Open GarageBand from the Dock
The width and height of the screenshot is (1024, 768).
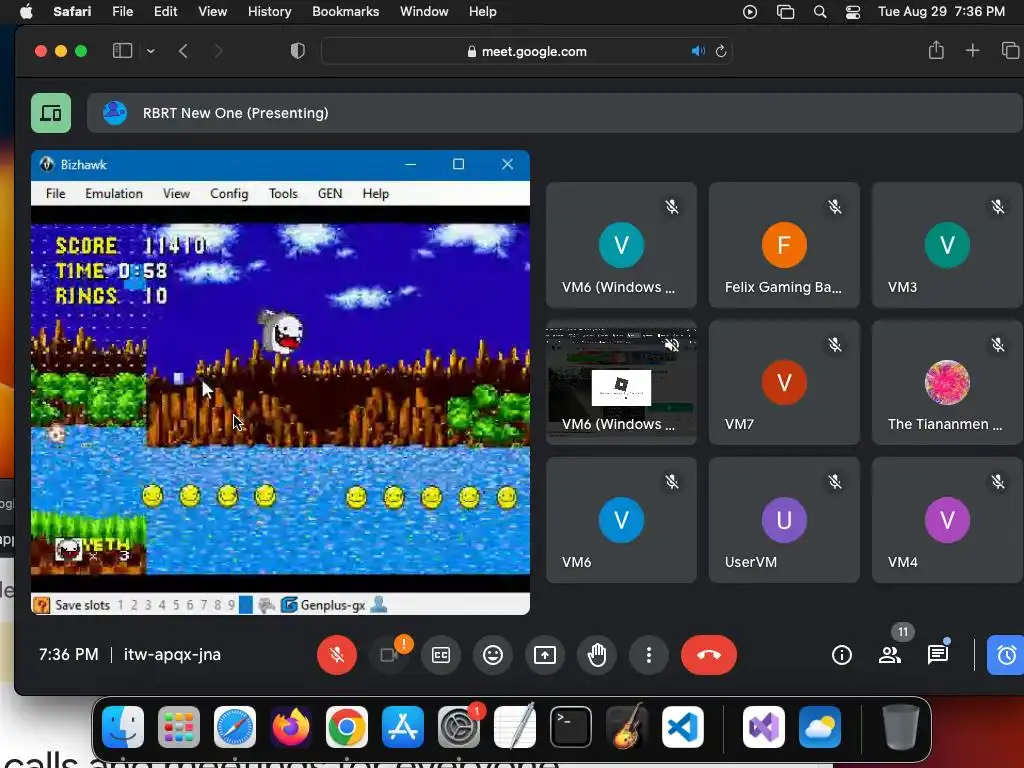pos(627,727)
